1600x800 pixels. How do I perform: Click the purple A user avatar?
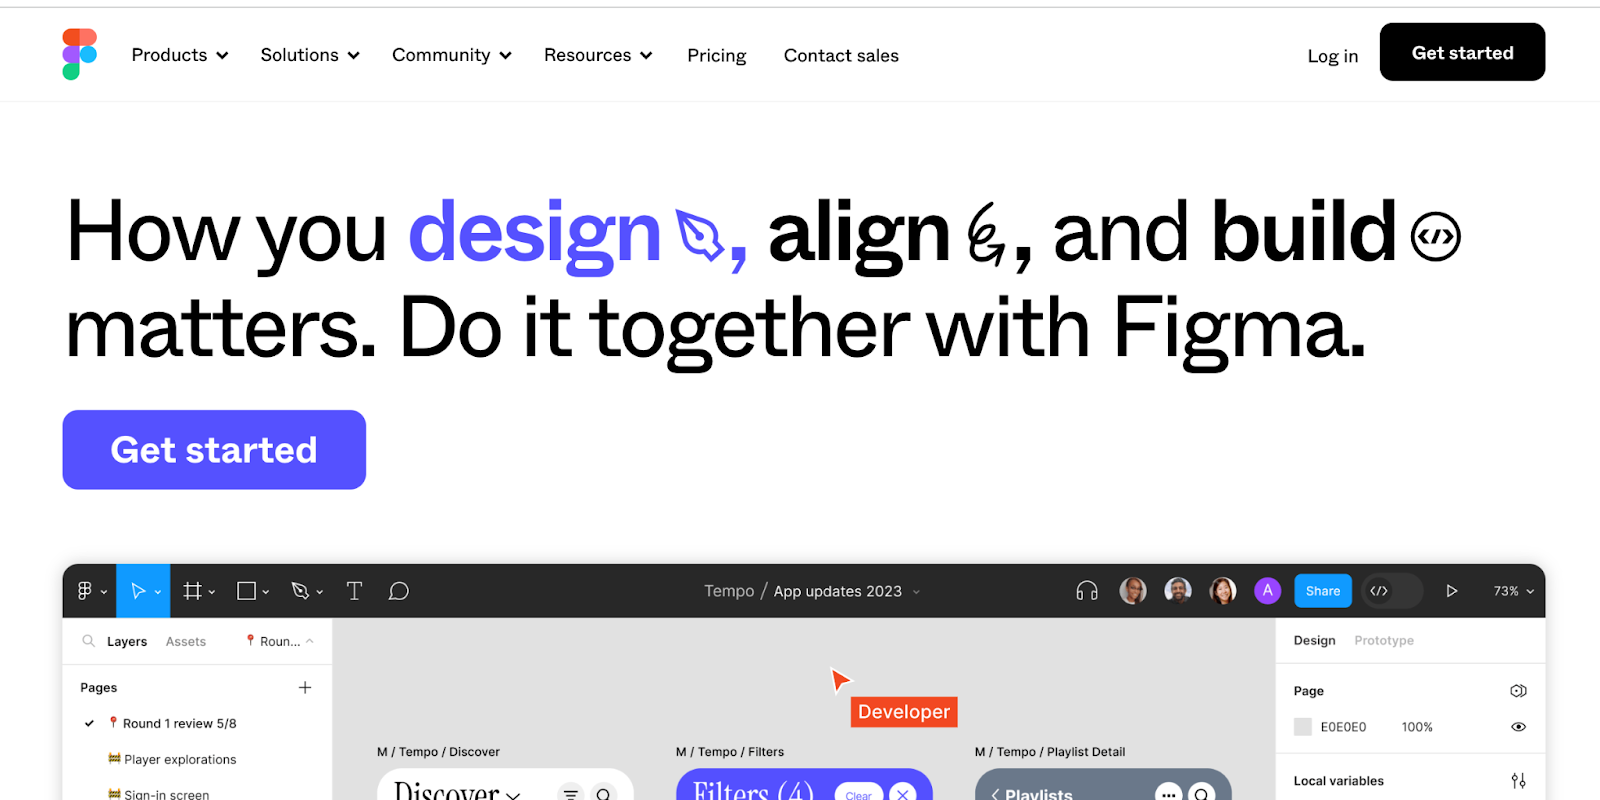pyautogui.click(x=1268, y=590)
